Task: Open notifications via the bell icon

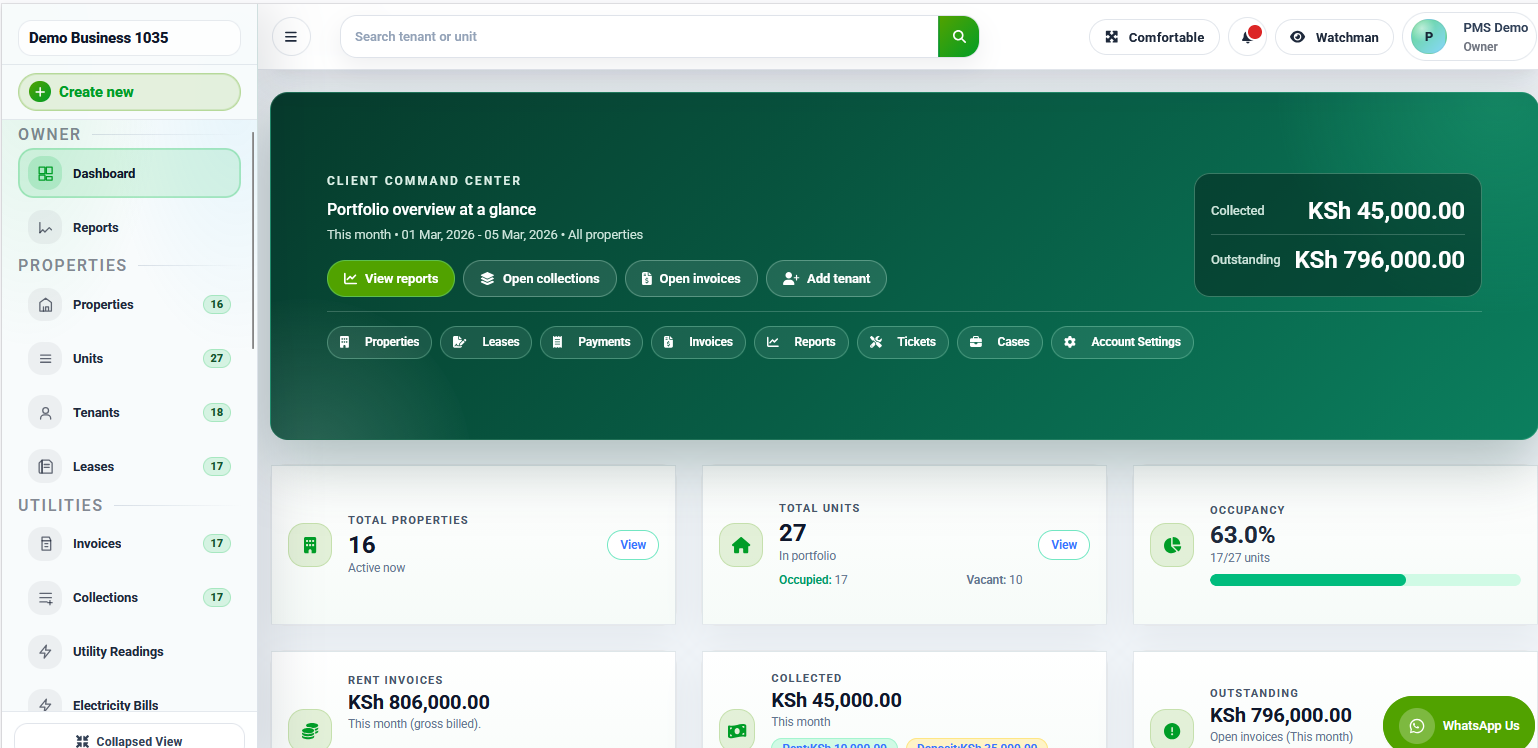Action: point(1246,37)
